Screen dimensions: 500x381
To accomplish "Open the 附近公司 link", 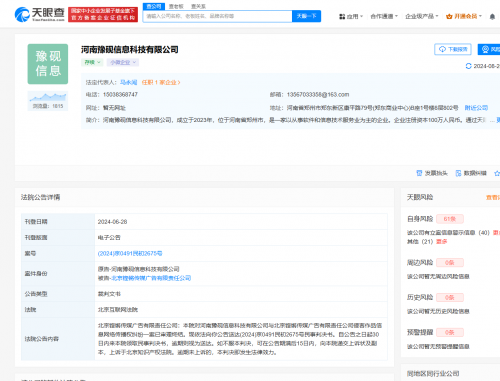I will click(x=476, y=108).
